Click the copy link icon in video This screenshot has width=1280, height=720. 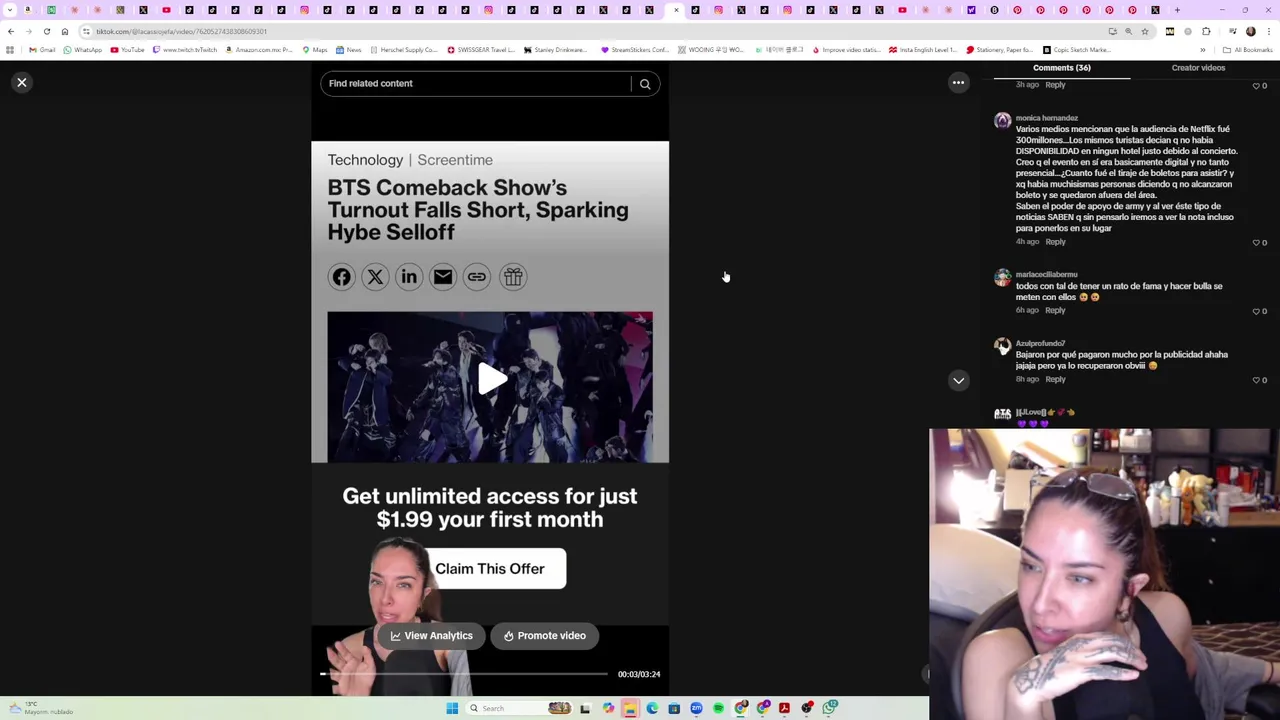[477, 277]
